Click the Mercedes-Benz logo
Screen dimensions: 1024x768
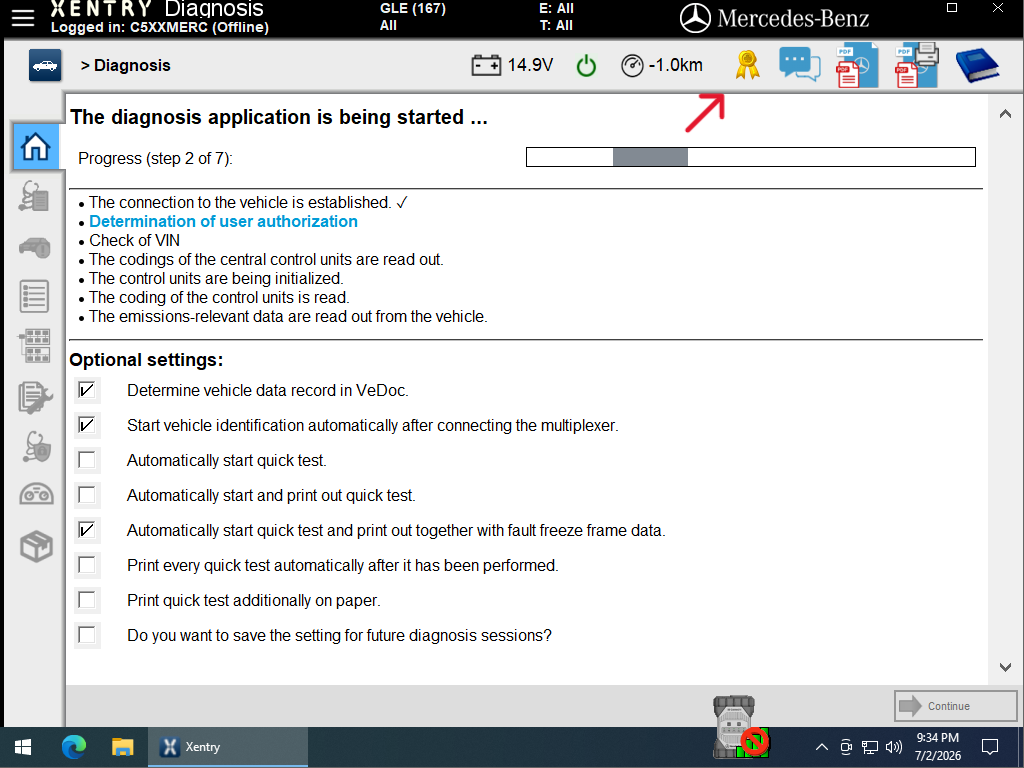[775, 18]
